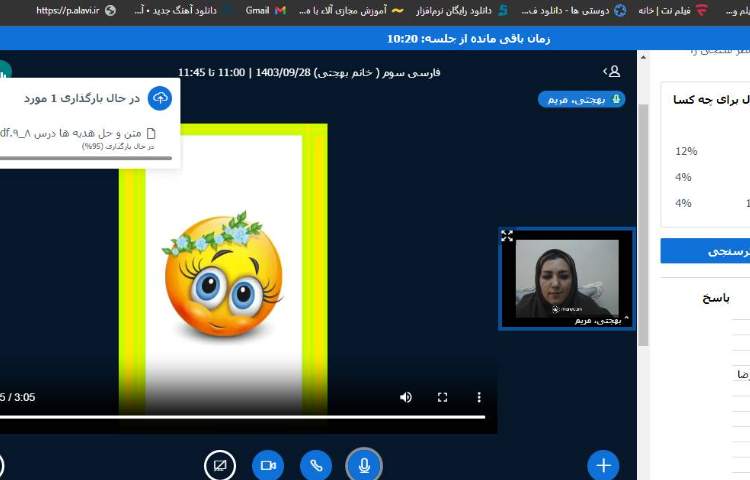Toggle the webcam sharing button
The image size is (750, 480).
click(x=268, y=465)
